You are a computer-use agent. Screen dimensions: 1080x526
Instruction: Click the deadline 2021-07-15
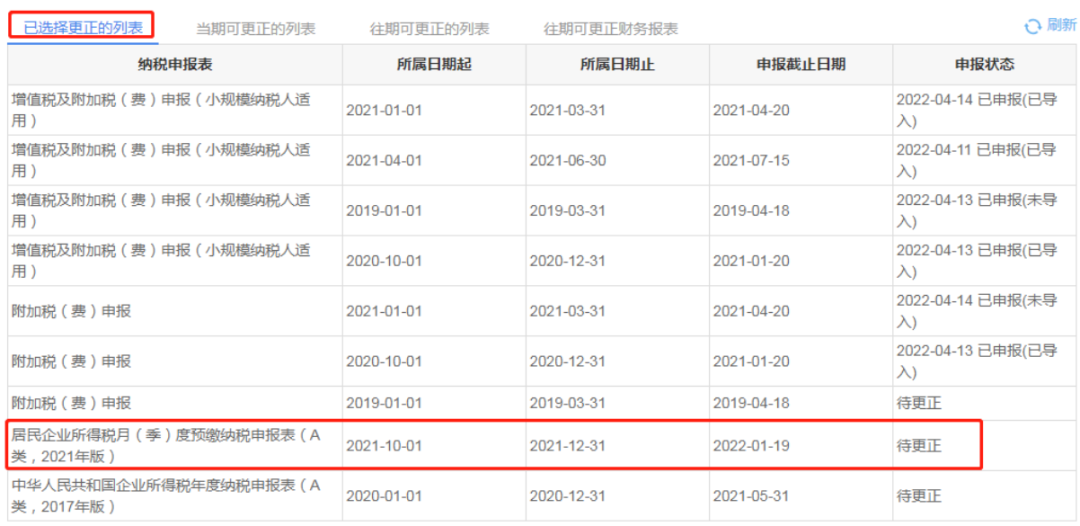(x=751, y=160)
